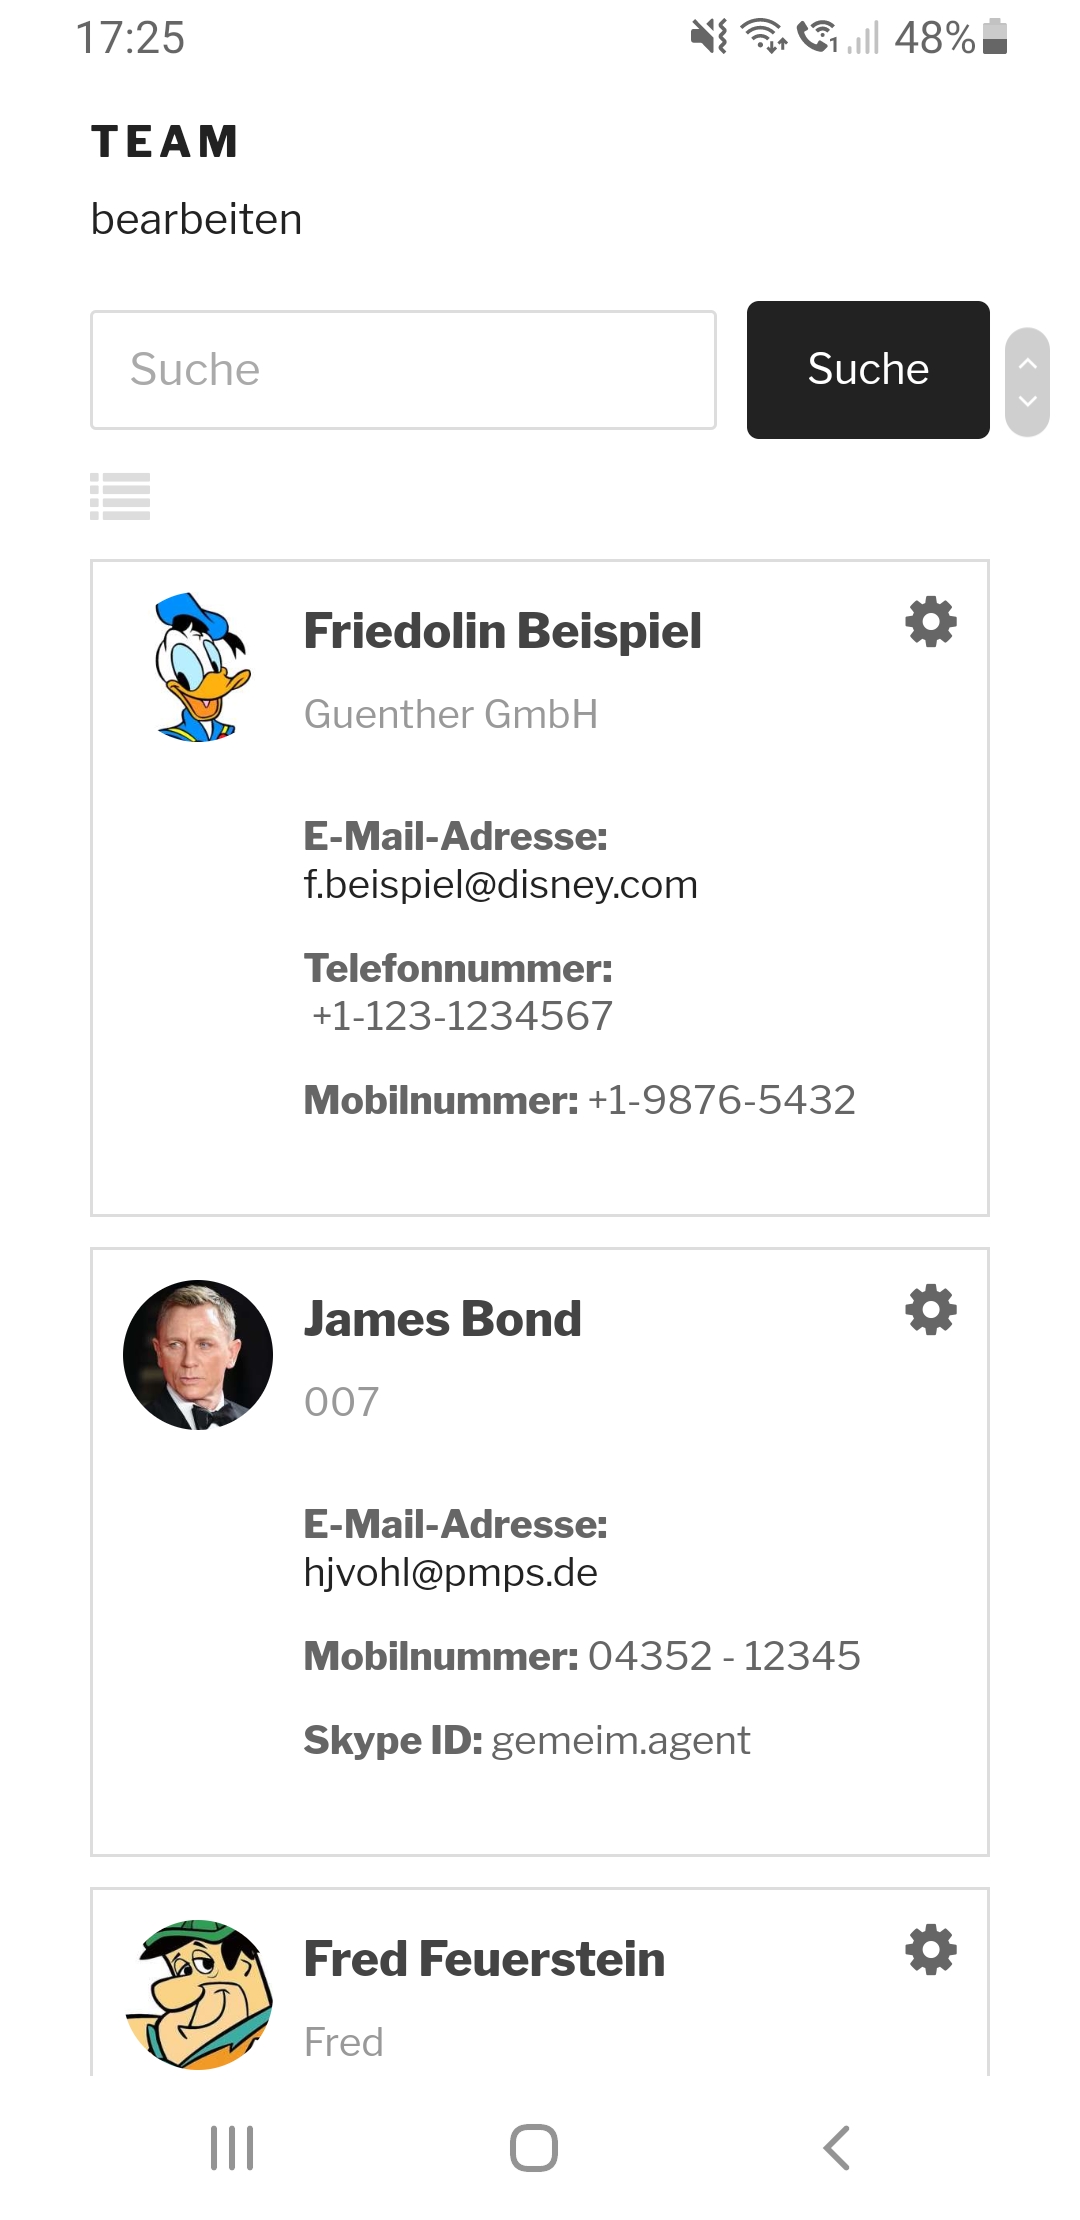The height and width of the screenshot is (2220, 1080).
Task: Focus the Suche search text field
Action: [x=403, y=370]
